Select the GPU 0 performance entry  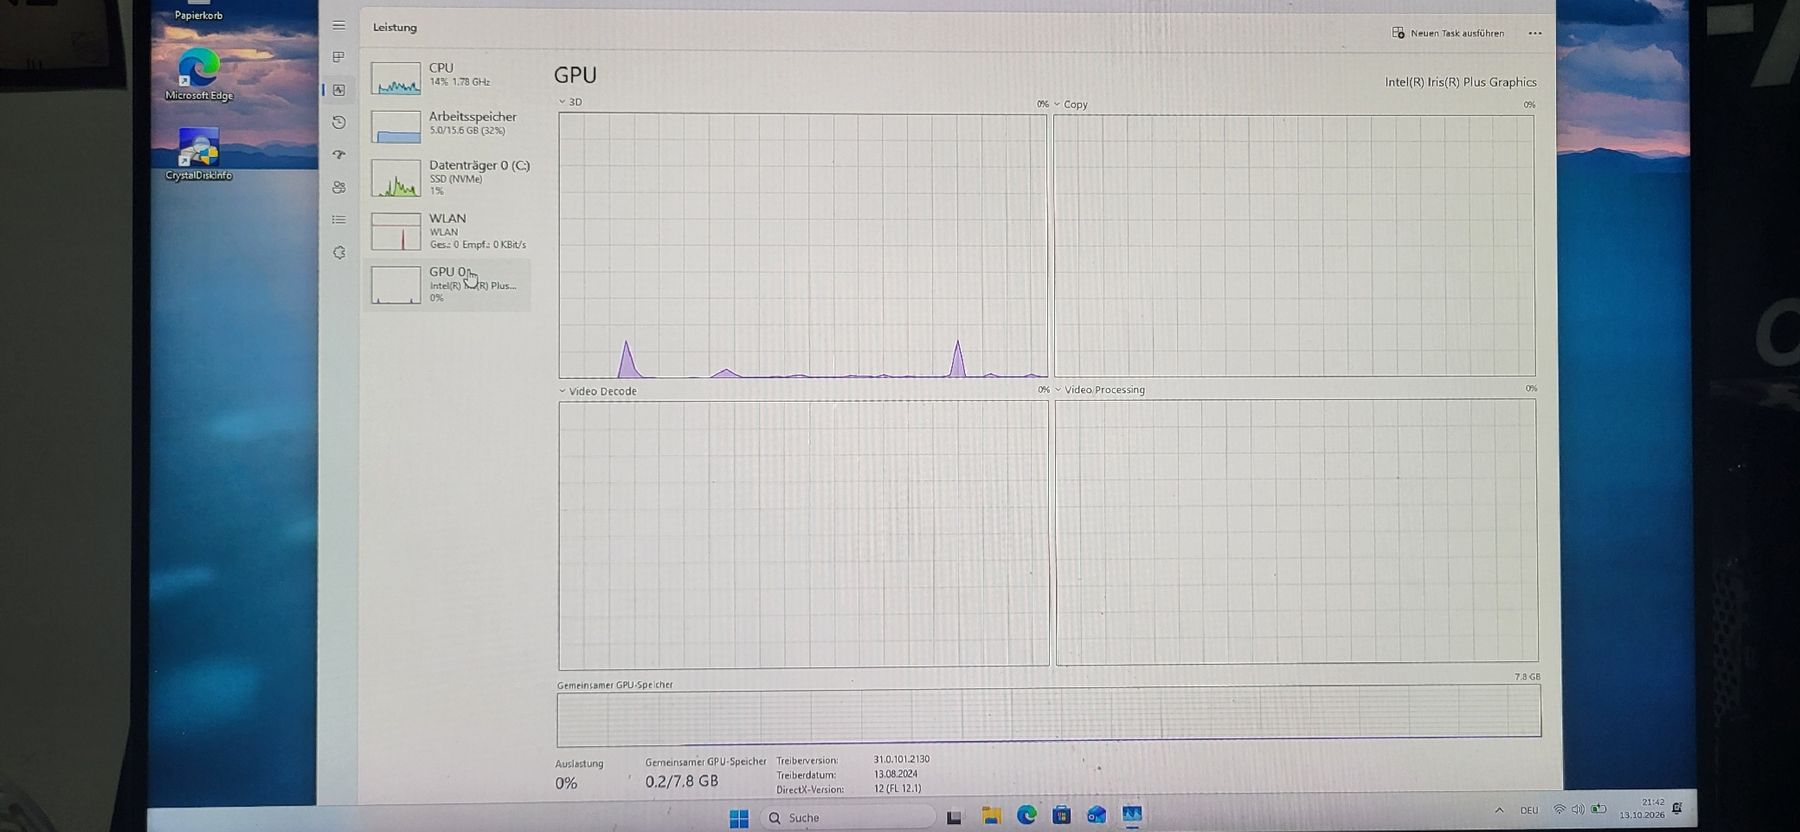[447, 285]
